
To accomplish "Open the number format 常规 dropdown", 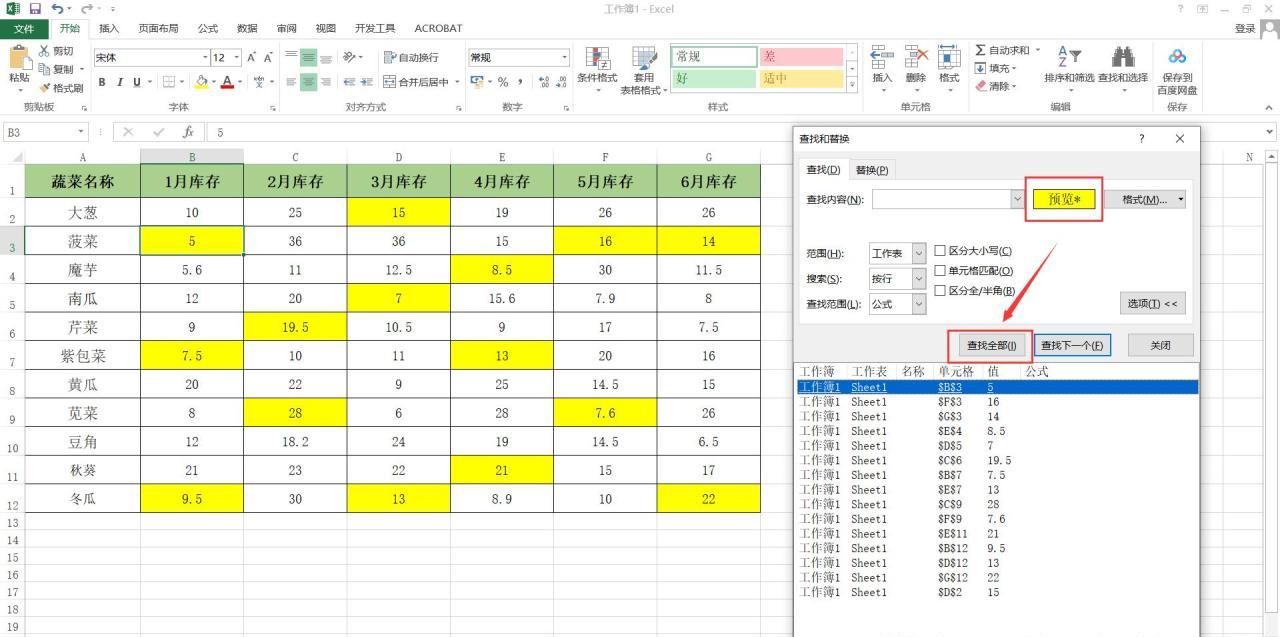I will tap(564, 58).
